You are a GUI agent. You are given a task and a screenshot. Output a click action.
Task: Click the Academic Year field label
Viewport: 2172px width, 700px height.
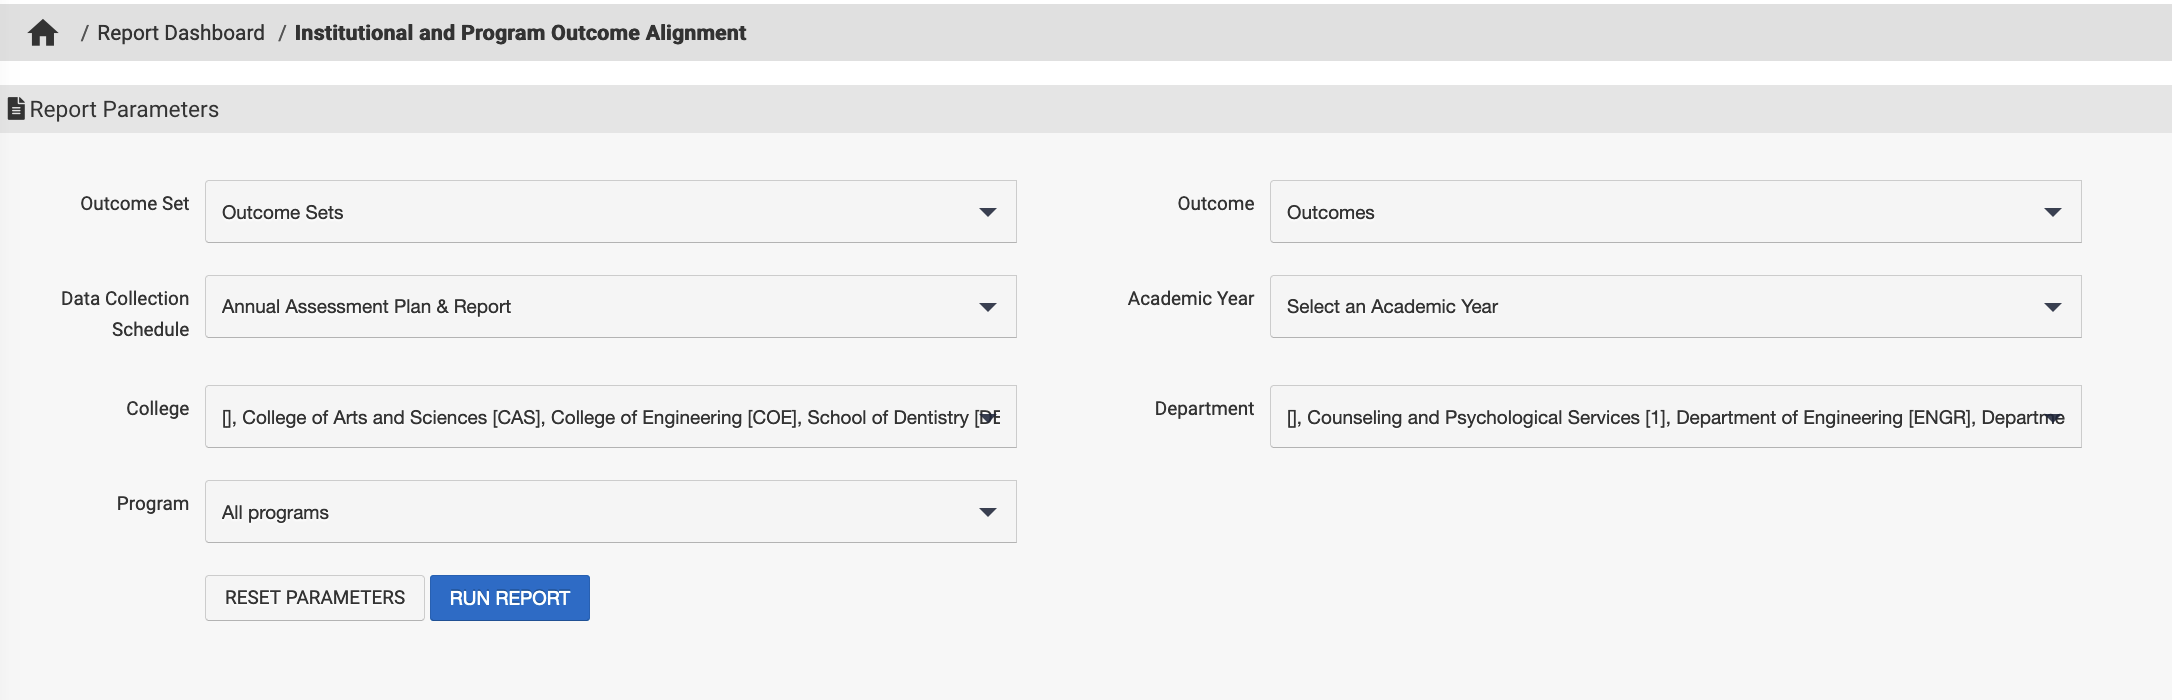pyautogui.click(x=1190, y=299)
